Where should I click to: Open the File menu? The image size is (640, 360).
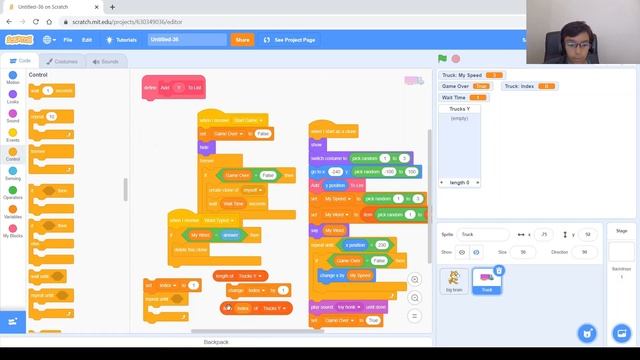click(68, 40)
